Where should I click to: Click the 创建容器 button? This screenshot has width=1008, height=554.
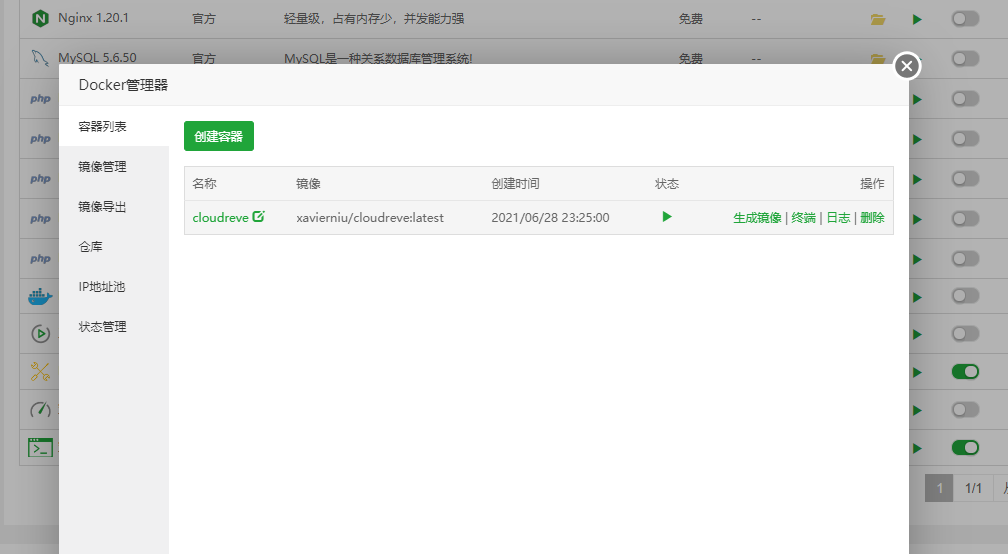(x=219, y=136)
